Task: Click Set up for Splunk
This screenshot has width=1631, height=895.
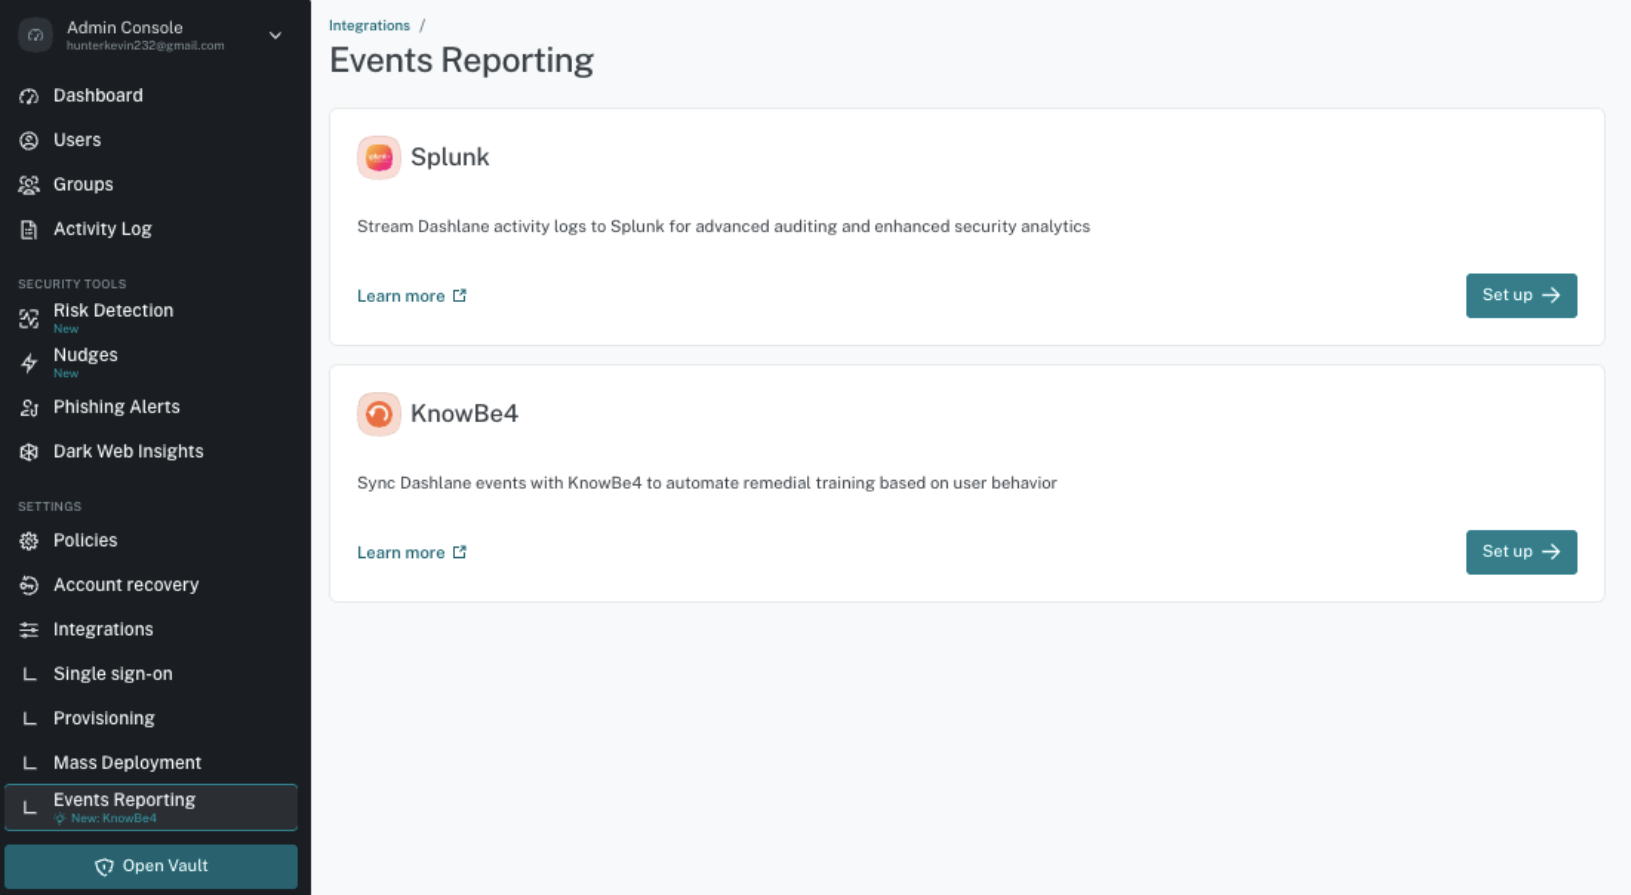Action: tap(1521, 296)
